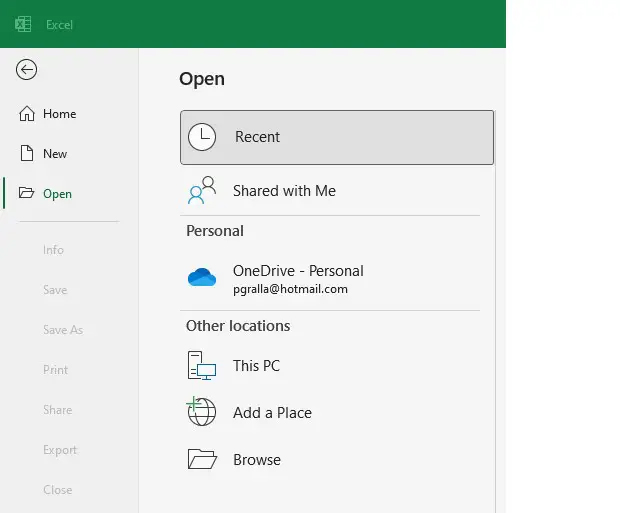
Task: Click the Excel logo in title bar
Action: pos(22,24)
